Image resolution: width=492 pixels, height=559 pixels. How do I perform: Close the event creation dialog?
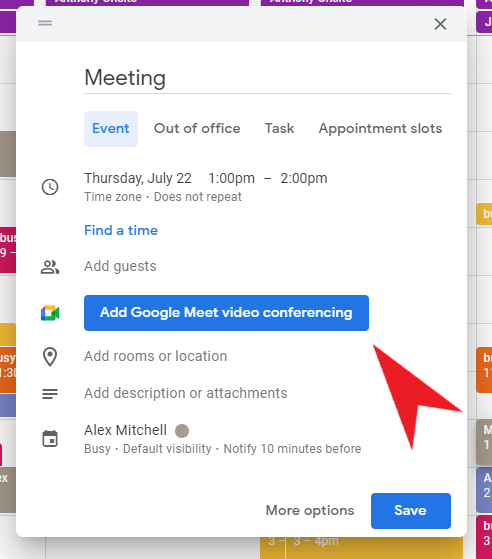point(440,24)
